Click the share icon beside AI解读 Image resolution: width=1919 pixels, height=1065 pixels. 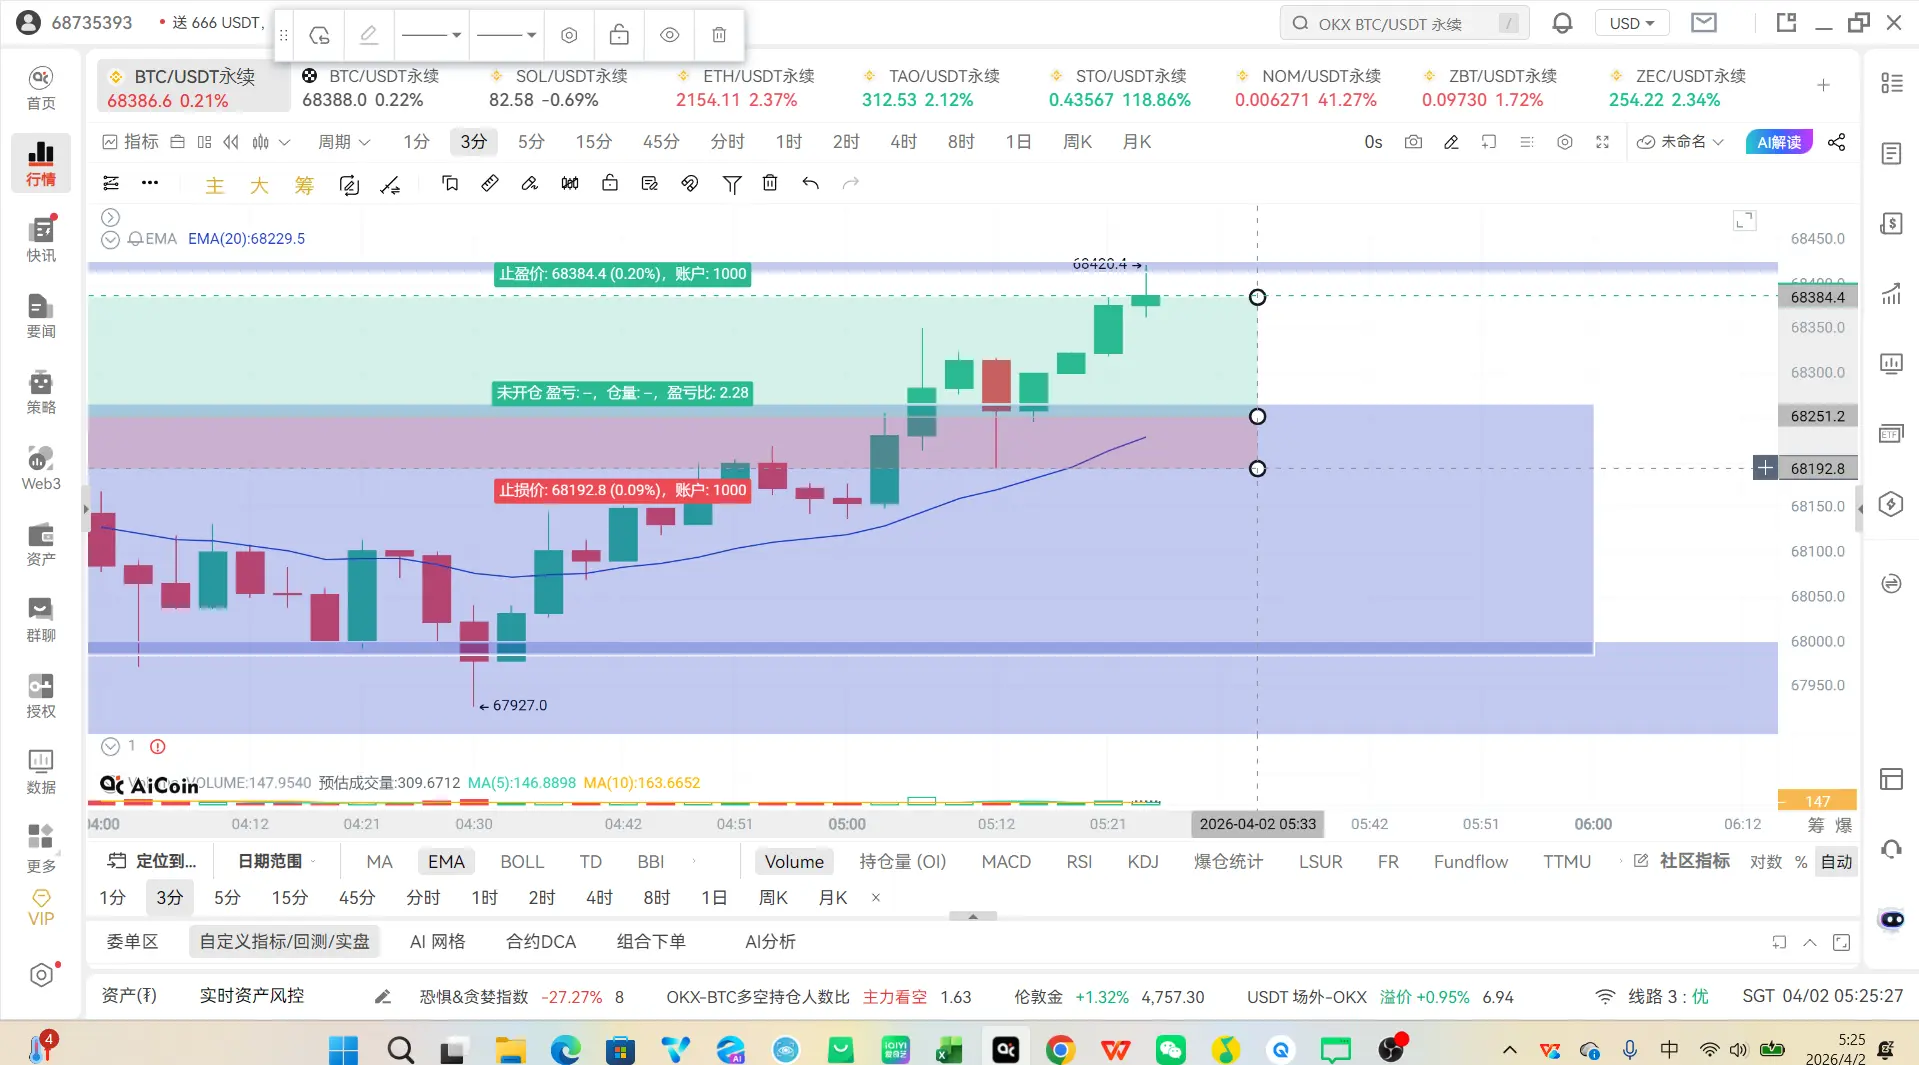(1836, 142)
